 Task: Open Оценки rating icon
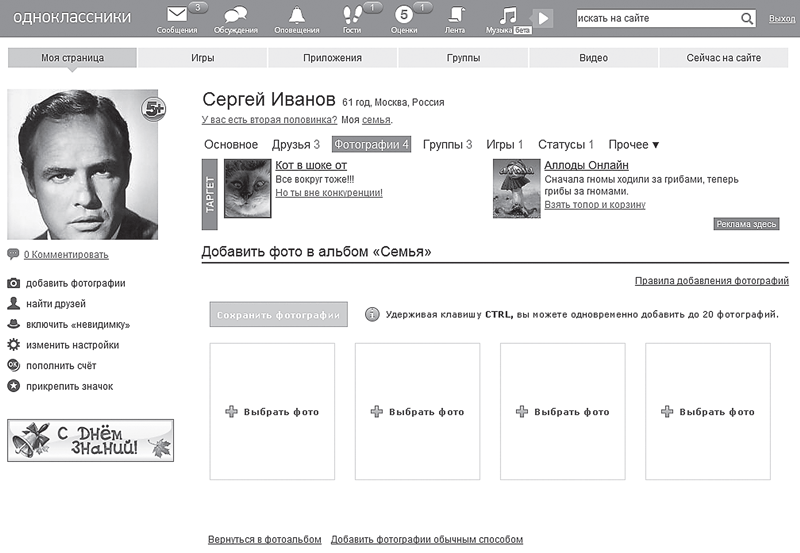click(x=404, y=16)
